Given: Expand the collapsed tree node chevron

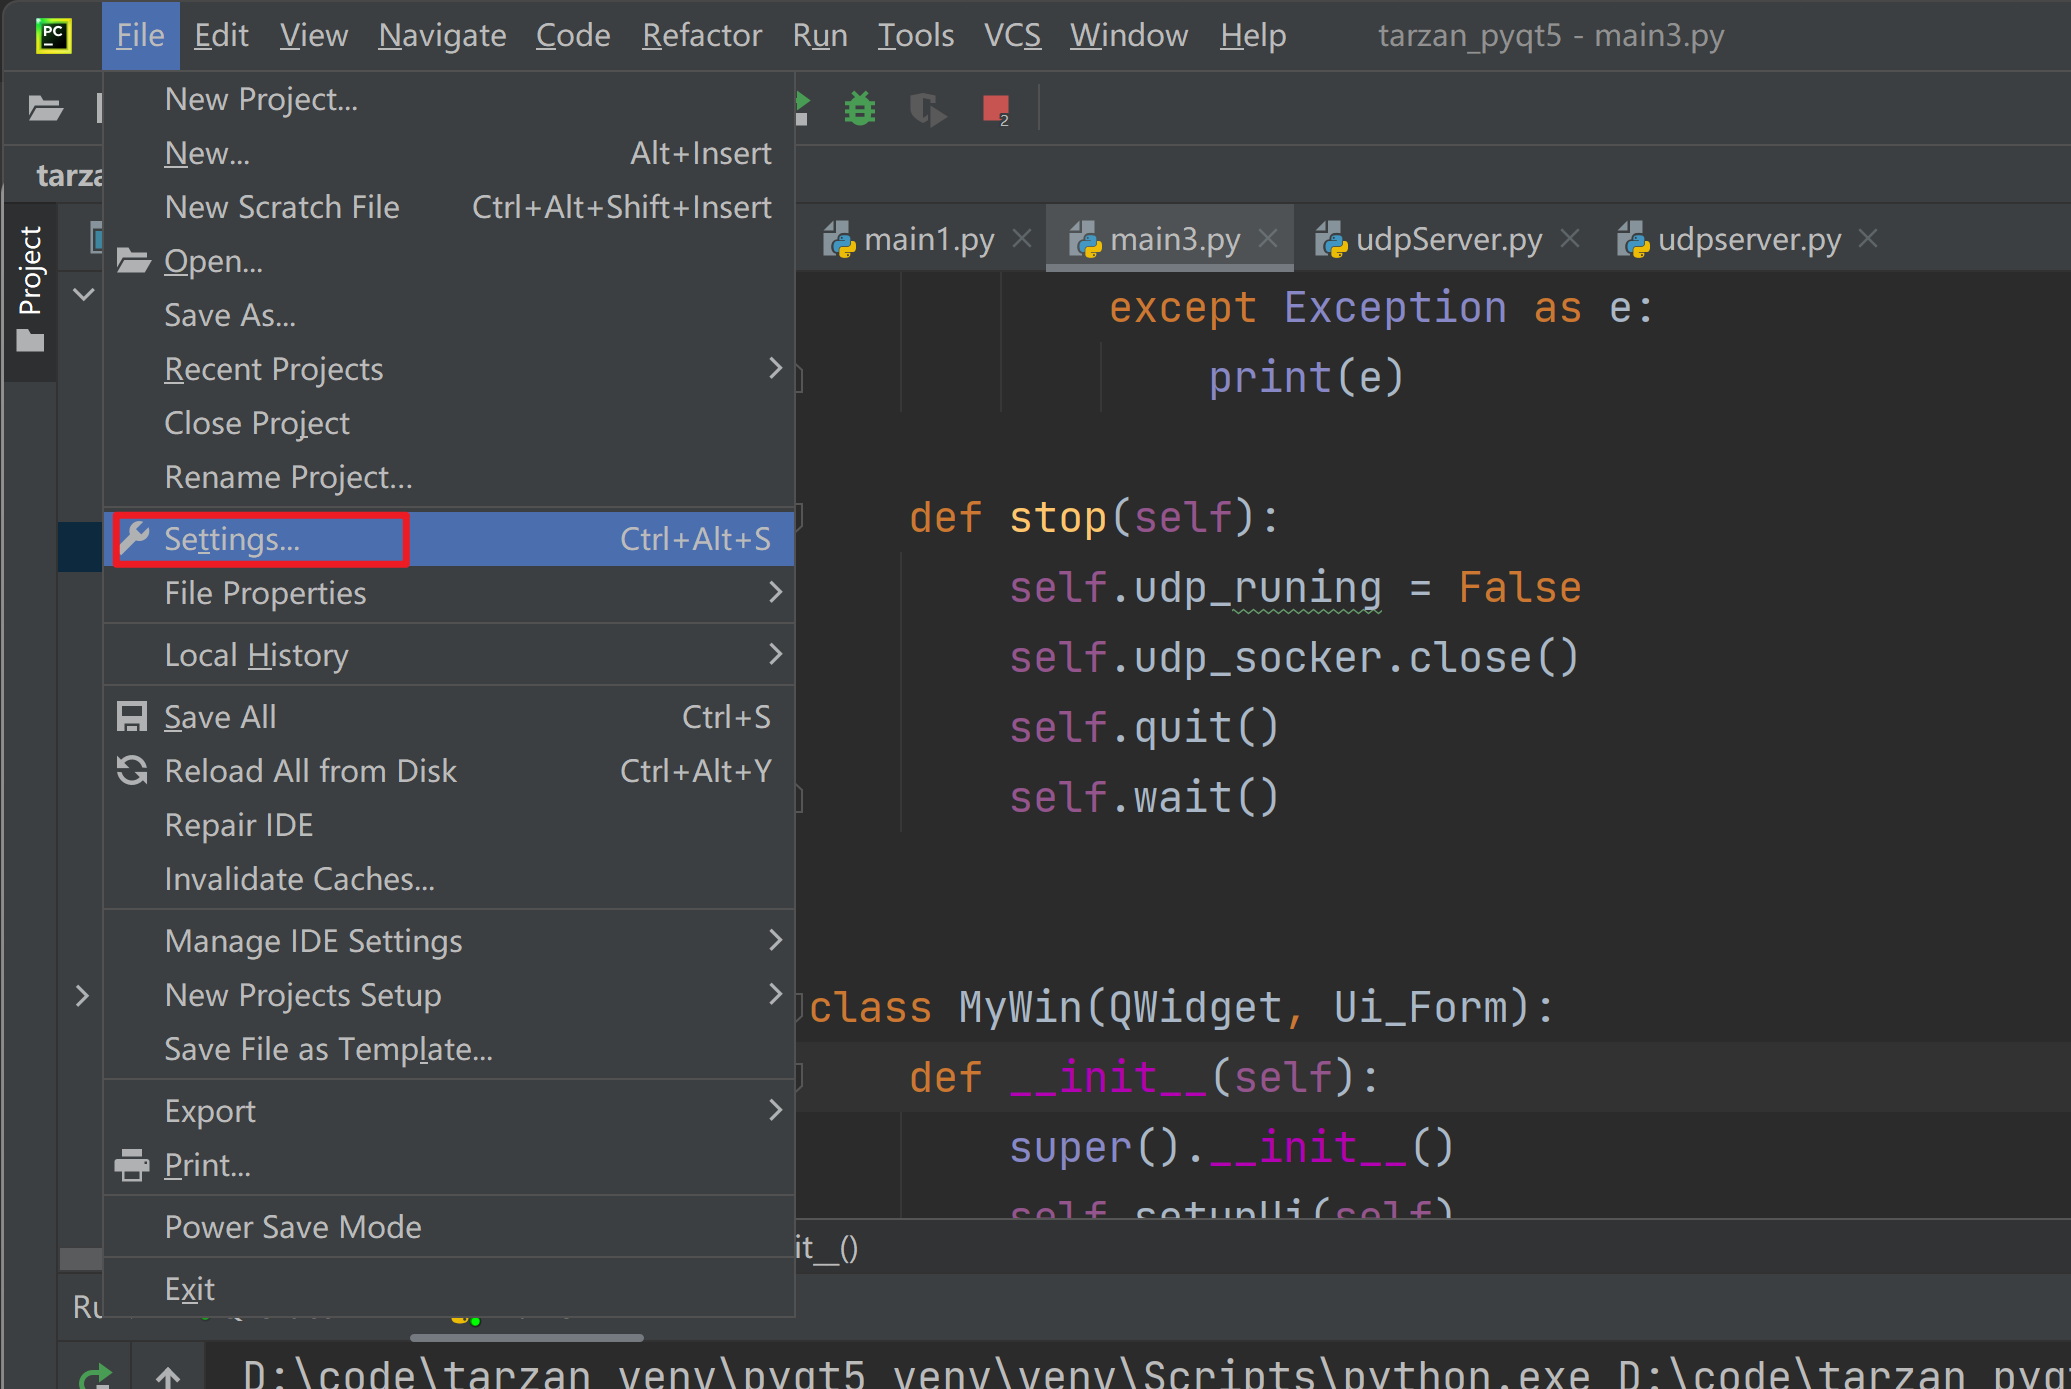Looking at the screenshot, I should (82, 996).
